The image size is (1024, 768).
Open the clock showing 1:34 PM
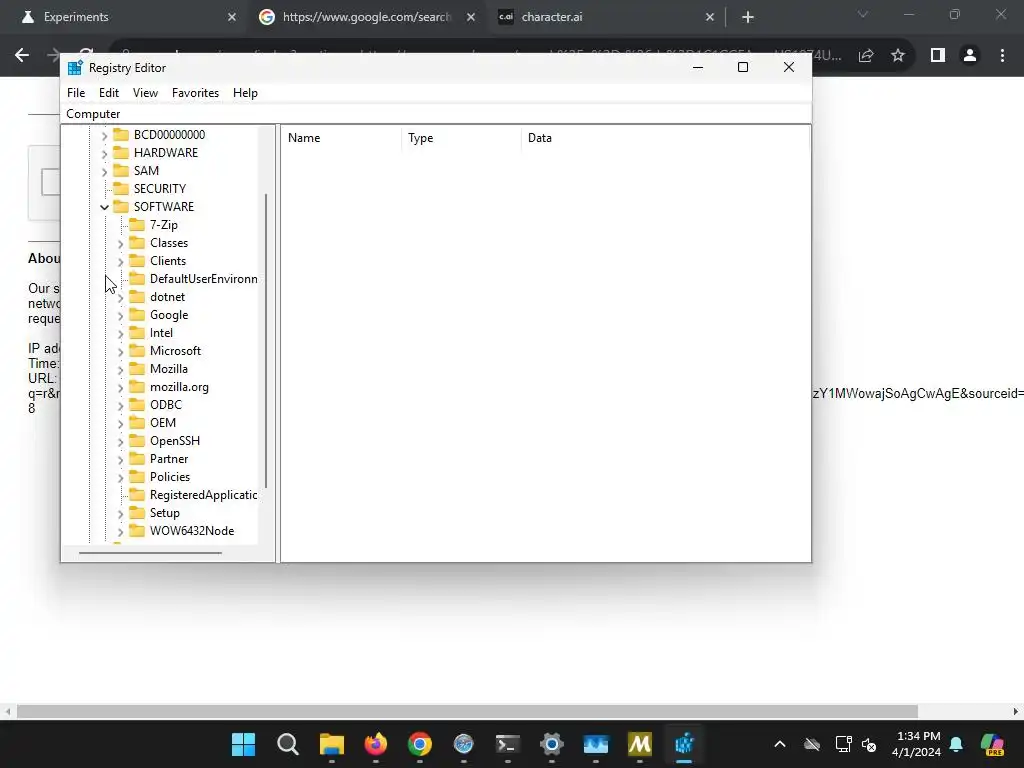click(x=918, y=744)
